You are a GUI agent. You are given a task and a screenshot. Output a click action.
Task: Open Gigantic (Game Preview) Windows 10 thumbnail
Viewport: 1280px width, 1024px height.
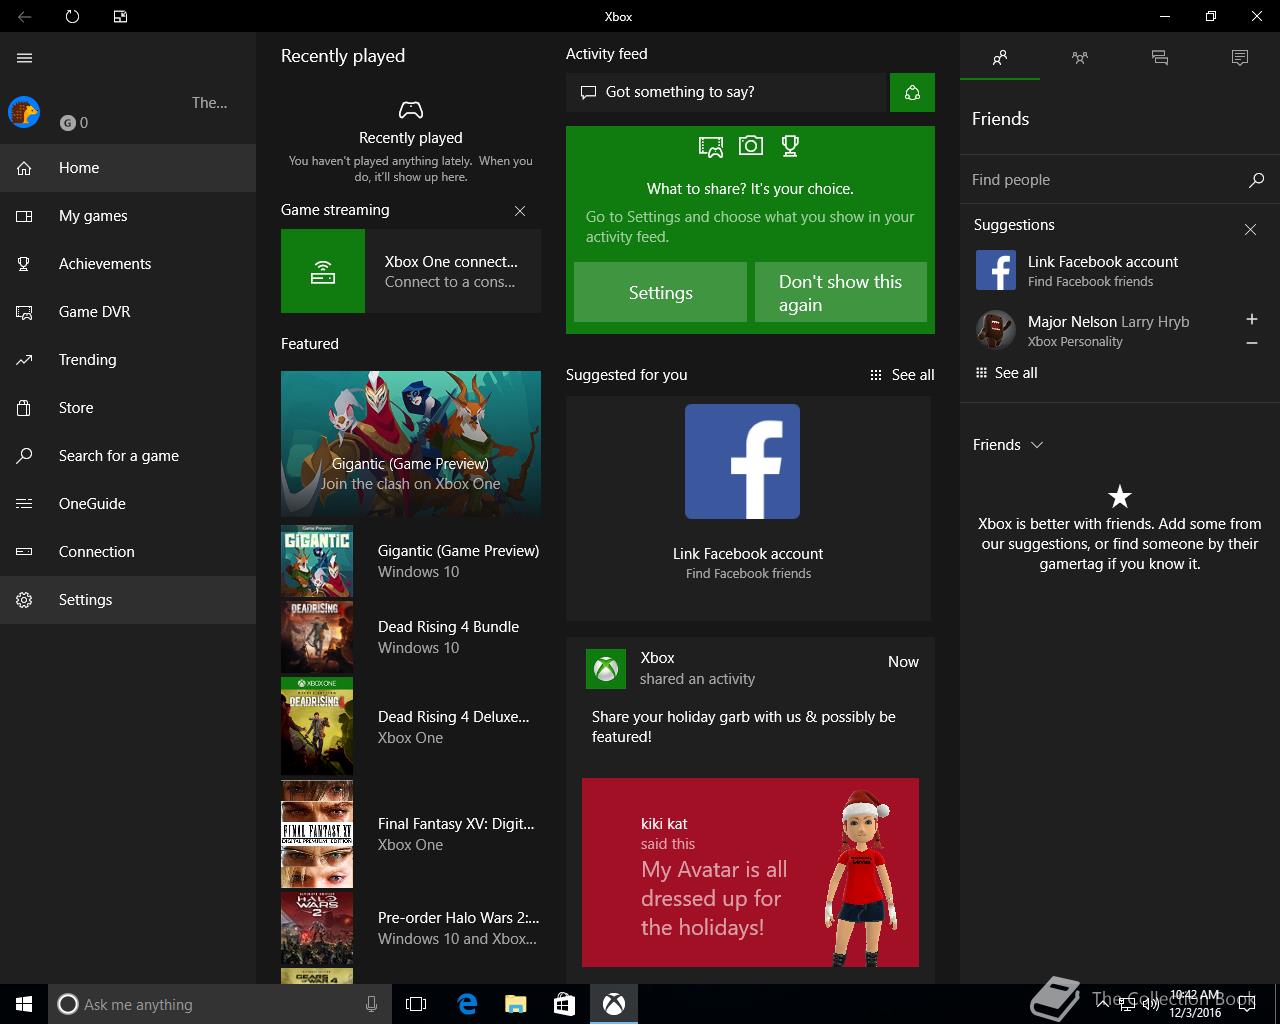[x=317, y=561]
